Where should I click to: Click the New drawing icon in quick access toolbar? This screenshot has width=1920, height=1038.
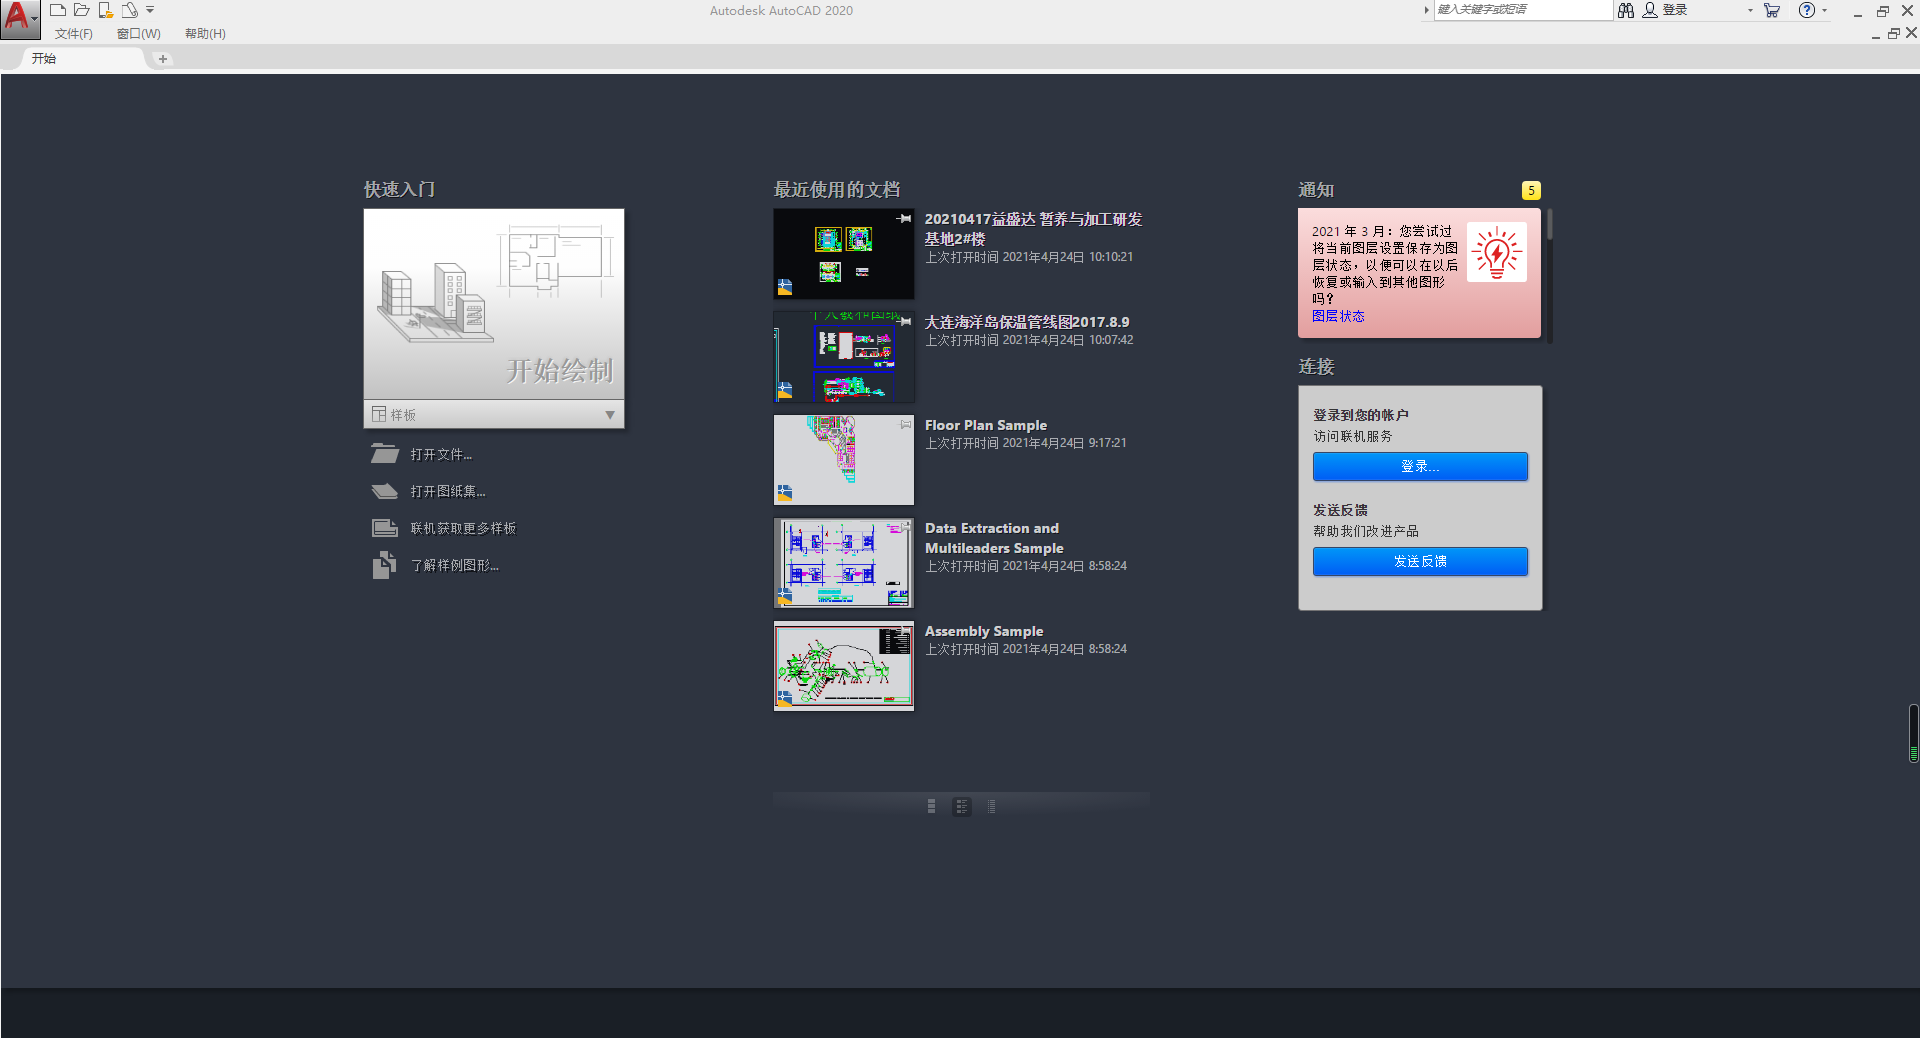[x=58, y=10]
